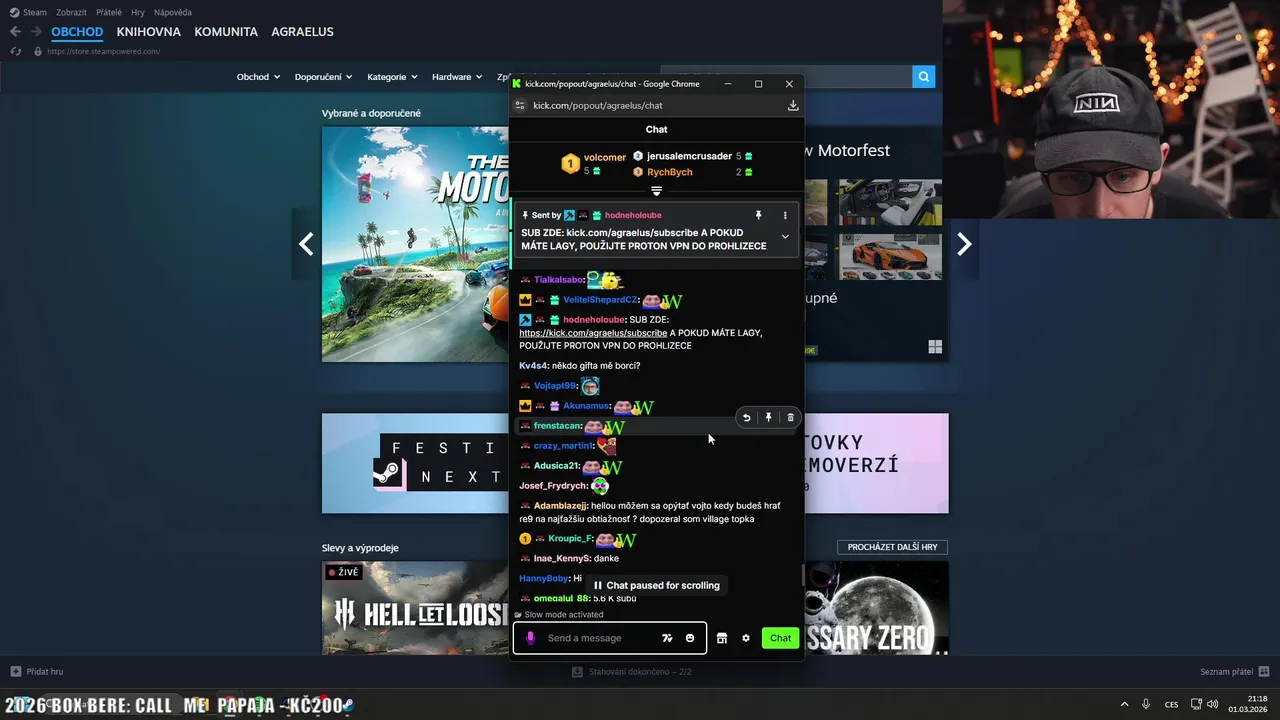Expand Kategorie dropdown in store nav
This screenshot has height=720, width=1280.
coord(392,77)
